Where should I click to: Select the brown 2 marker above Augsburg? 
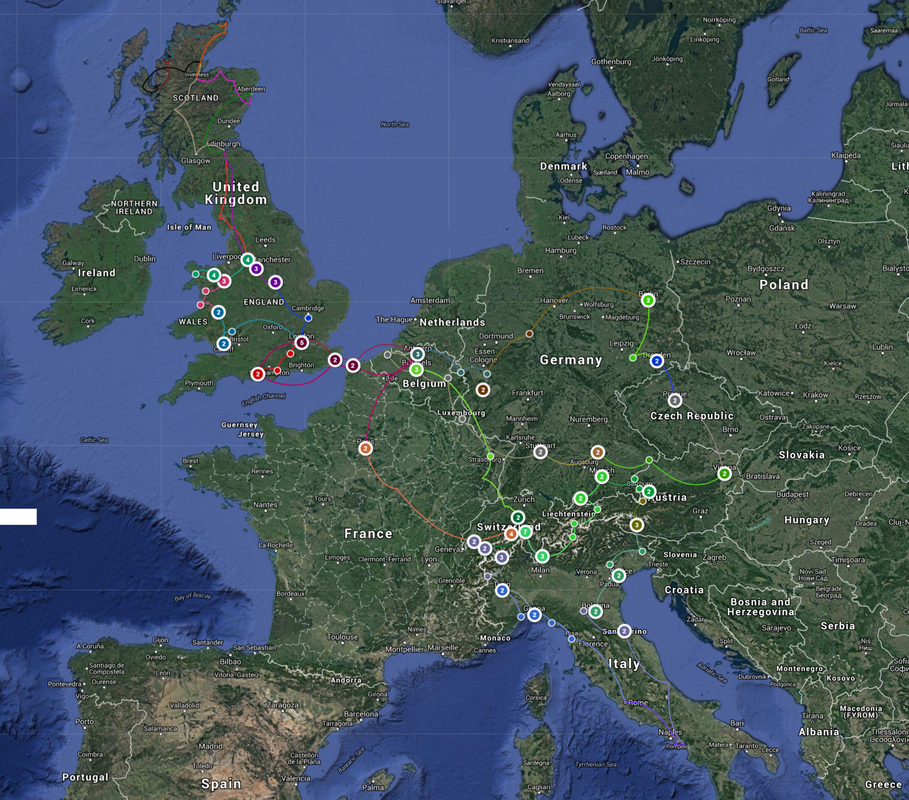(598, 452)
